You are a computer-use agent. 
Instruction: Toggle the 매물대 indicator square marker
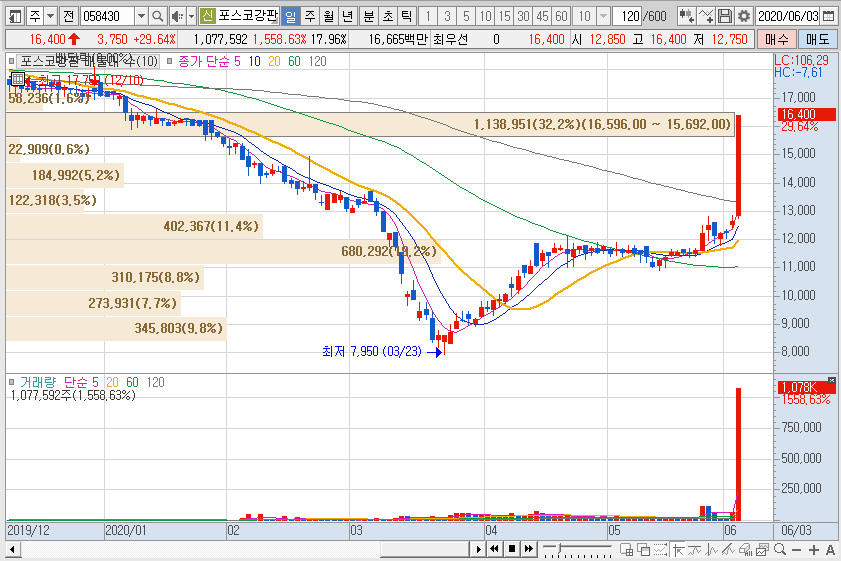(11, 61)
